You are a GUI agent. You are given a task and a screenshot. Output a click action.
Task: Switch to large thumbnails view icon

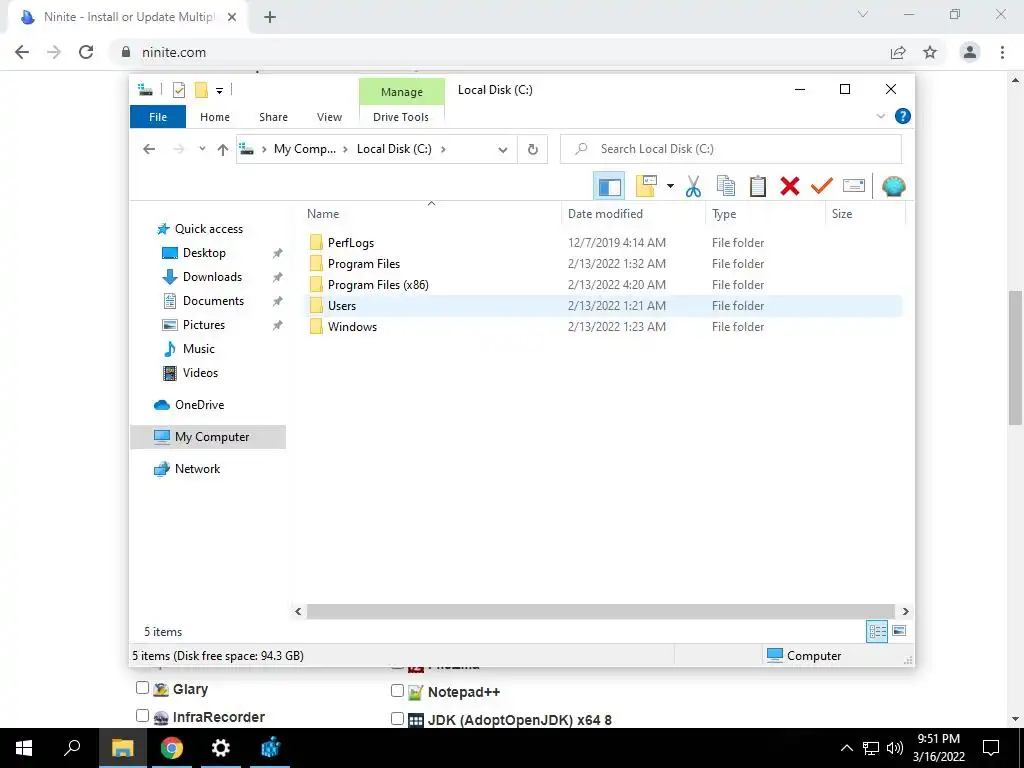899,631
